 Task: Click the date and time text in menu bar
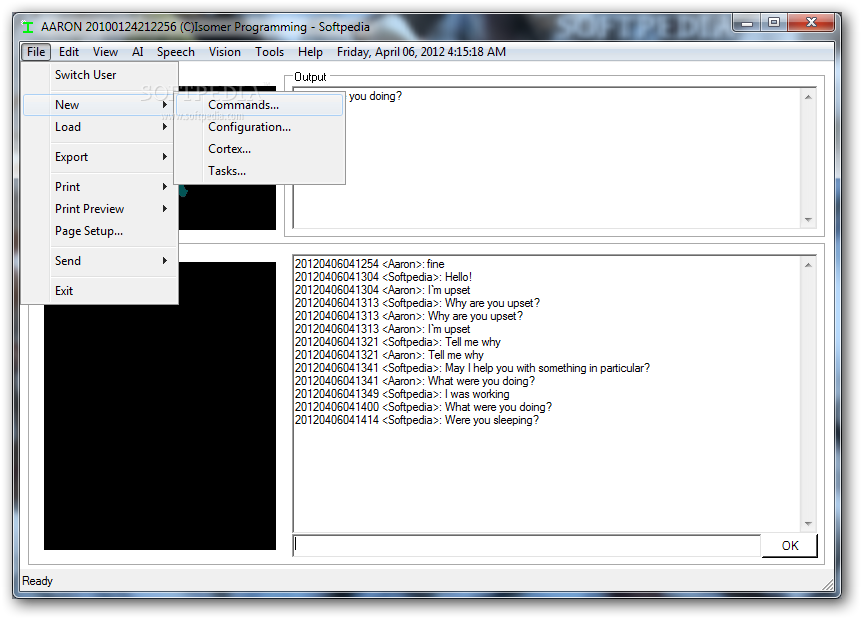(421, 52)
